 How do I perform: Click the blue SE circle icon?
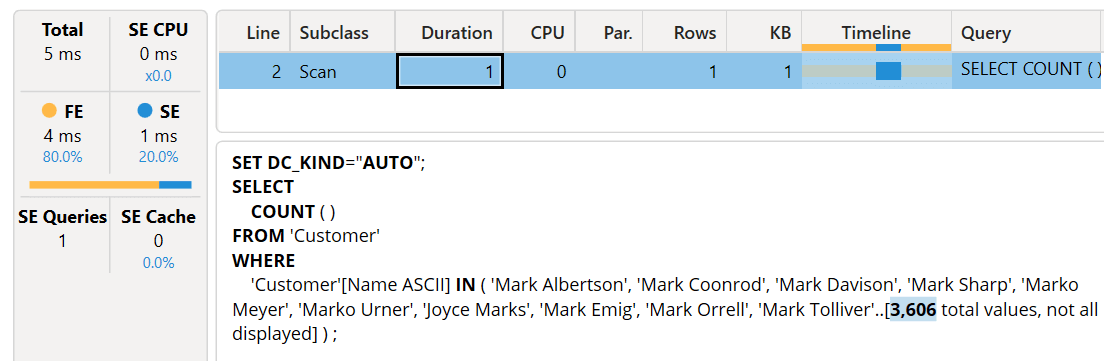pos(145,110)
